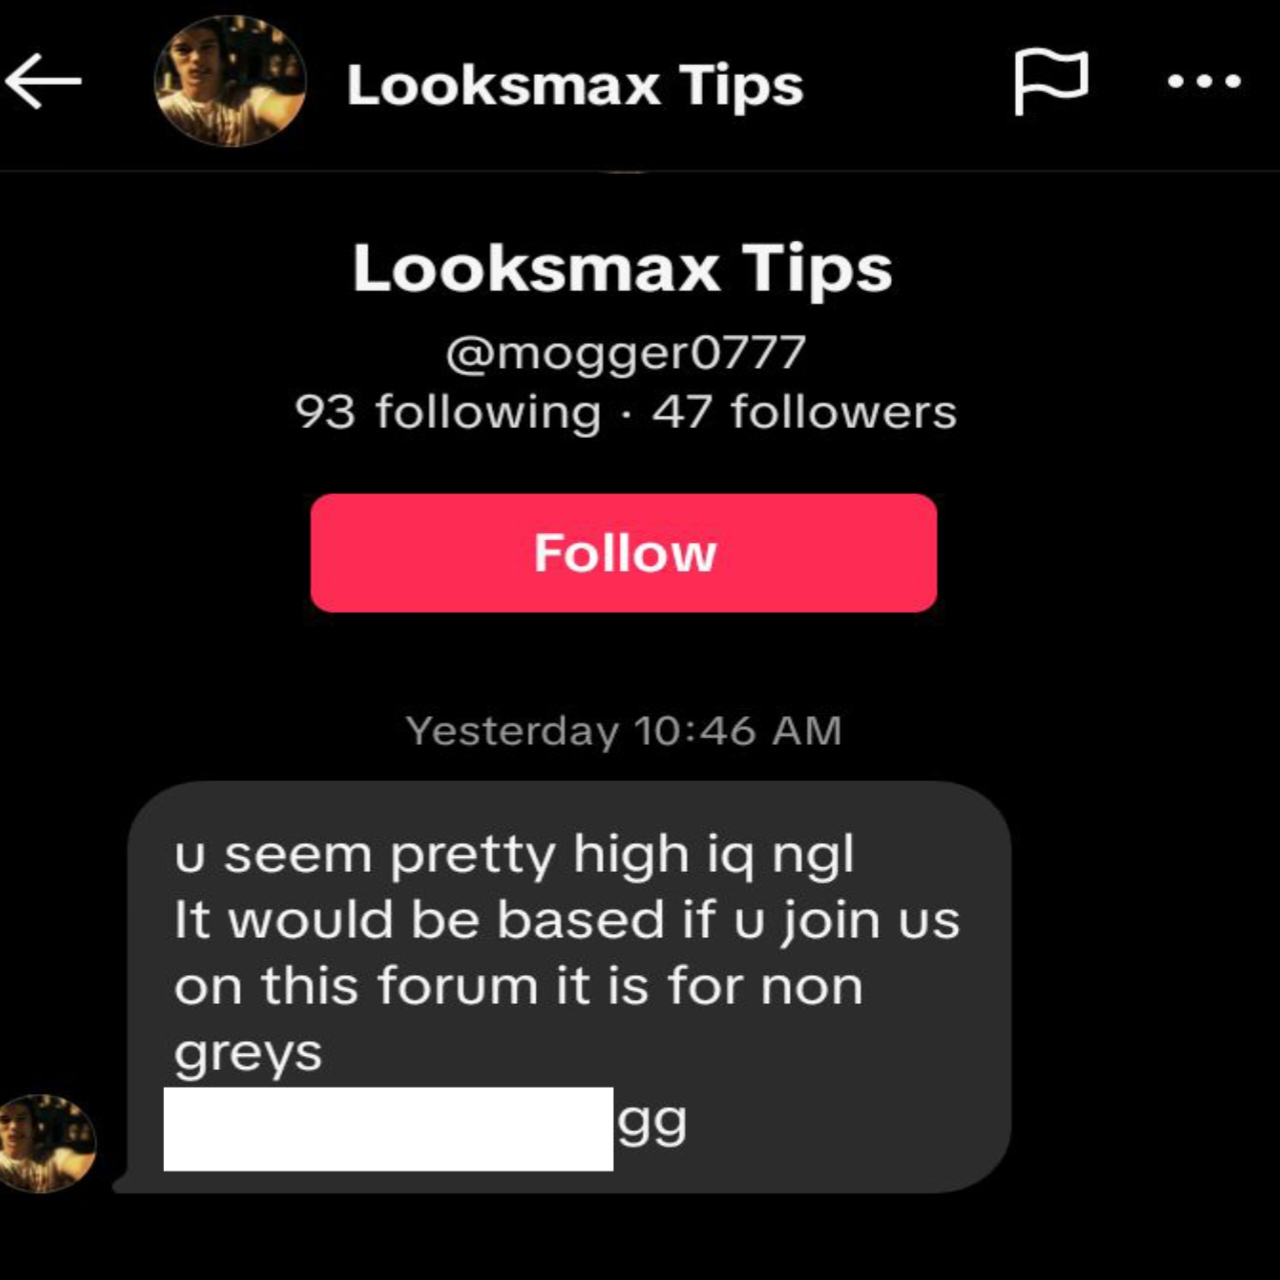Tap the sender avatar beside the message
The width and height of the screenshot is (1280, 1280).
pos(46,1143)
